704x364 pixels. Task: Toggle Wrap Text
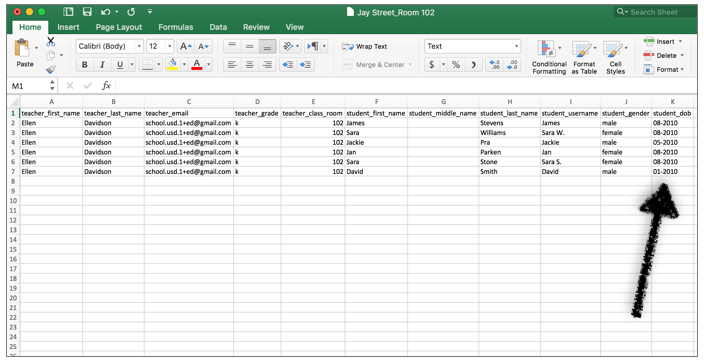pos(364,46)
